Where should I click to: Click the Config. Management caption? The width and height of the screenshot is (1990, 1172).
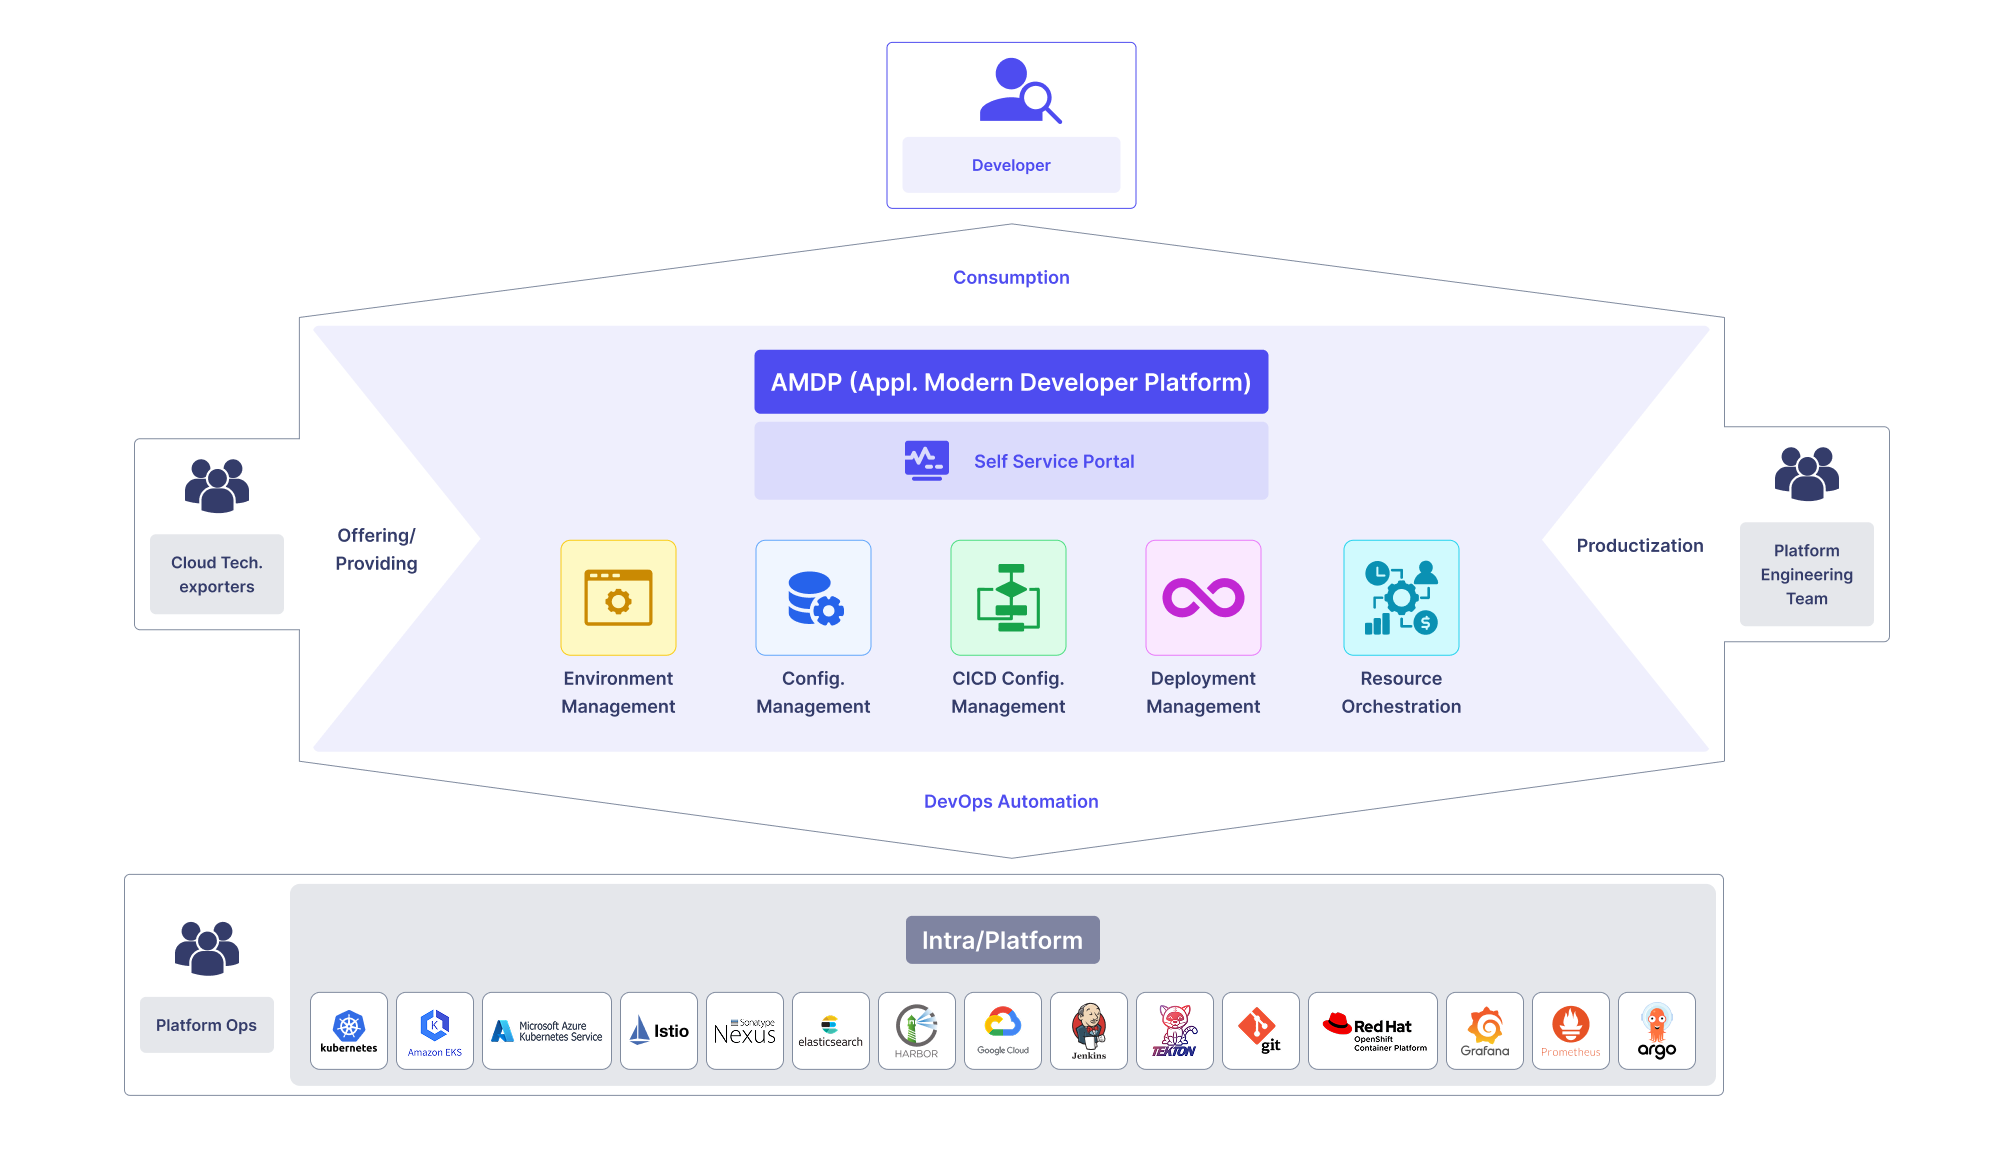pyautogui.click(x=813, y=692)
